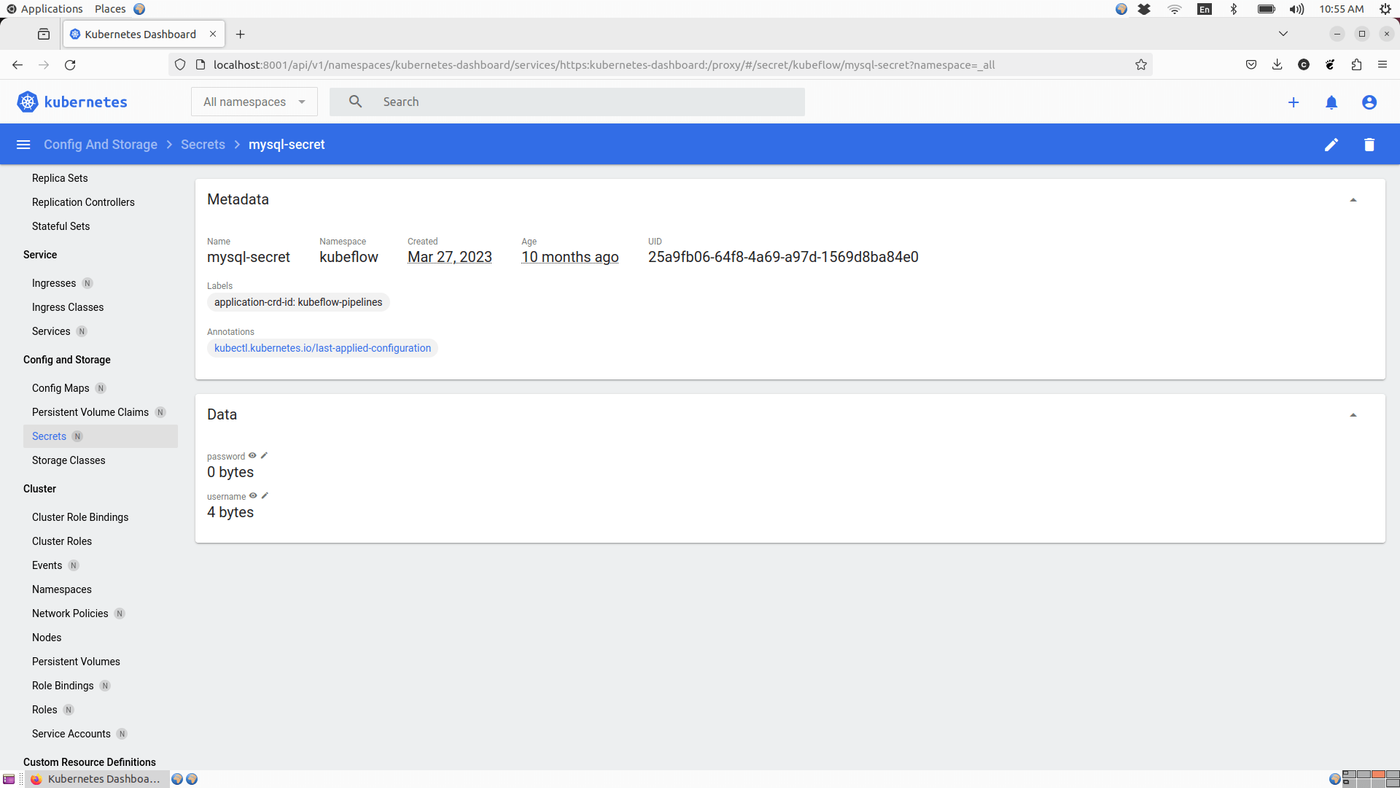The width and height of the screenshot is (1400, 788).
Task: Open Storage Classes in sidebar
Action: pyautogui.click(x=68, y=460)
